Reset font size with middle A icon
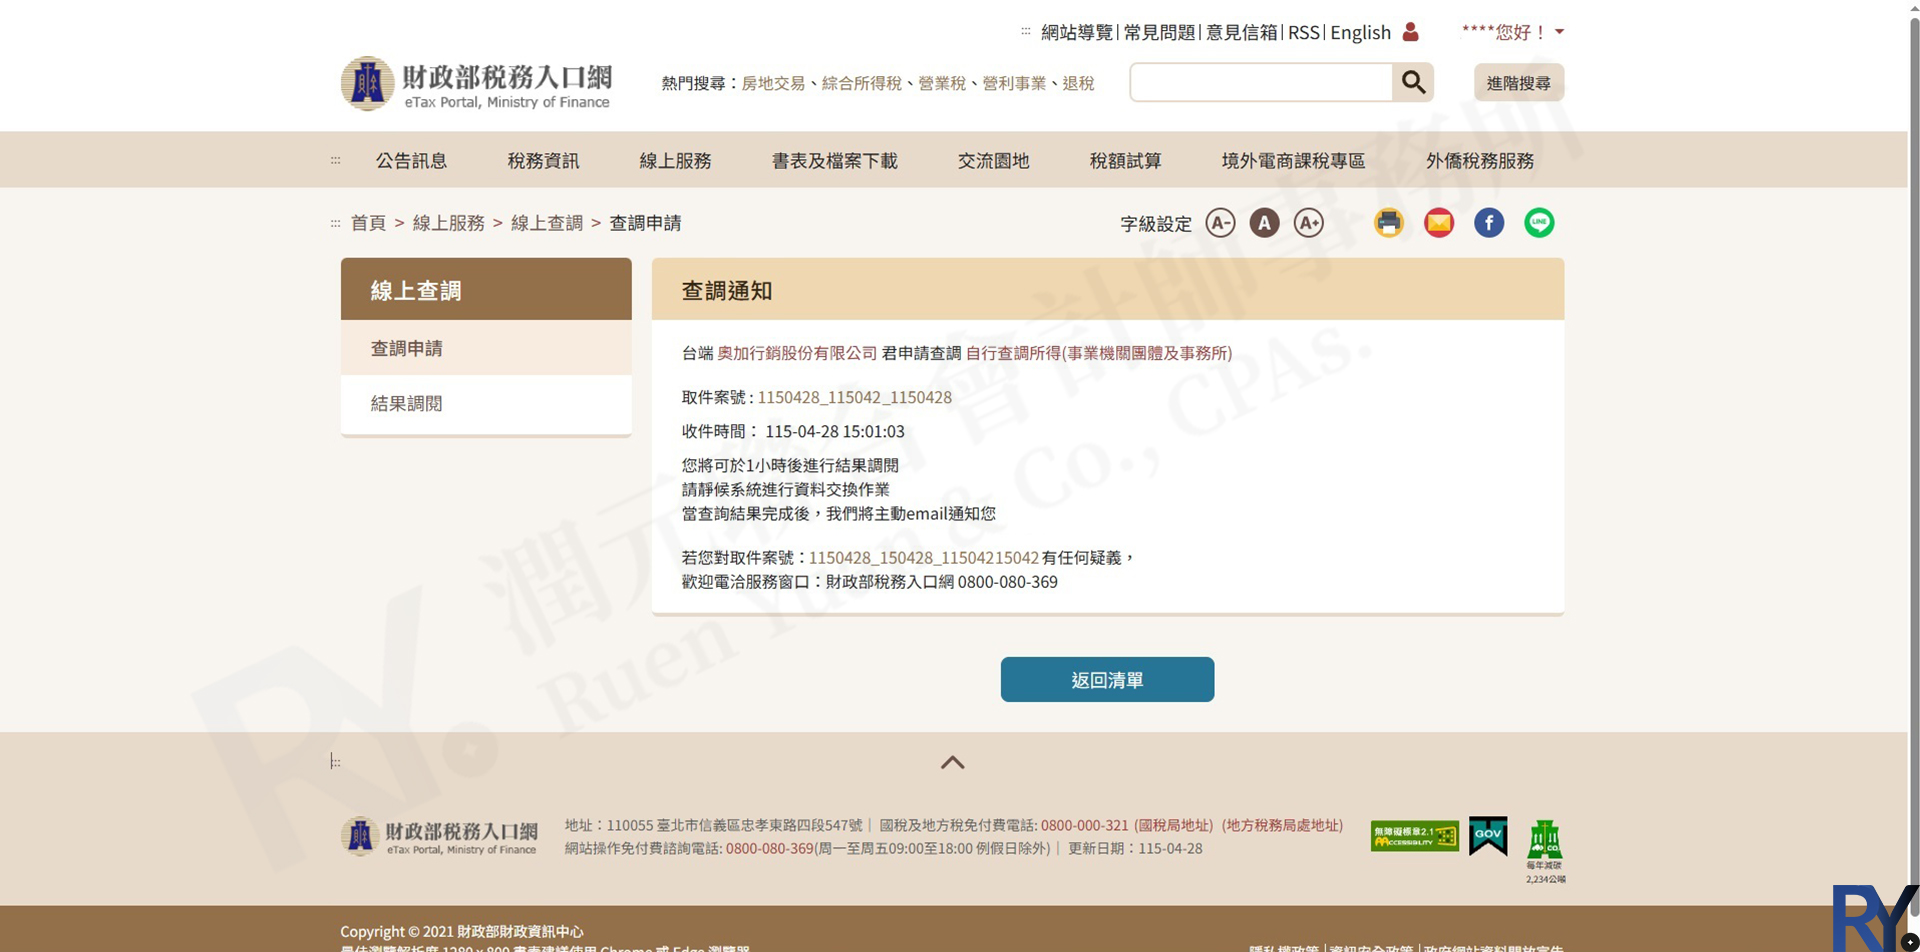Screen dimensions: 1920x952 1264,223
